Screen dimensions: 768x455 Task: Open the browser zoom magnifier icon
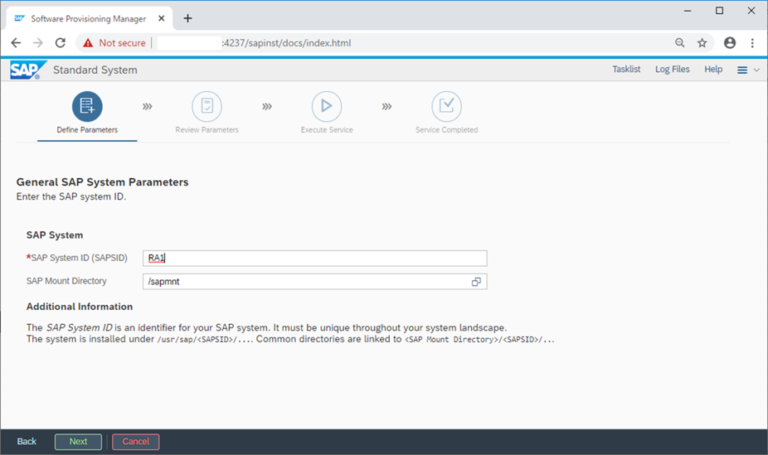pyautogui.click(x=680, y=43)
